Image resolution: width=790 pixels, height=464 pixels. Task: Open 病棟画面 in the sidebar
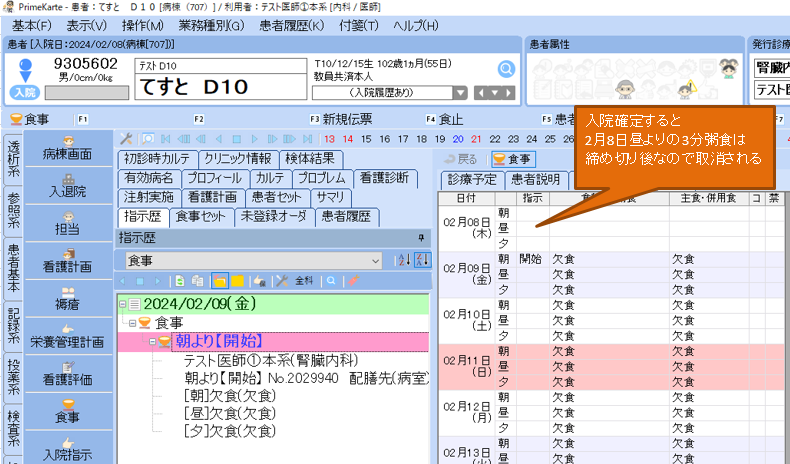(68, 148)
